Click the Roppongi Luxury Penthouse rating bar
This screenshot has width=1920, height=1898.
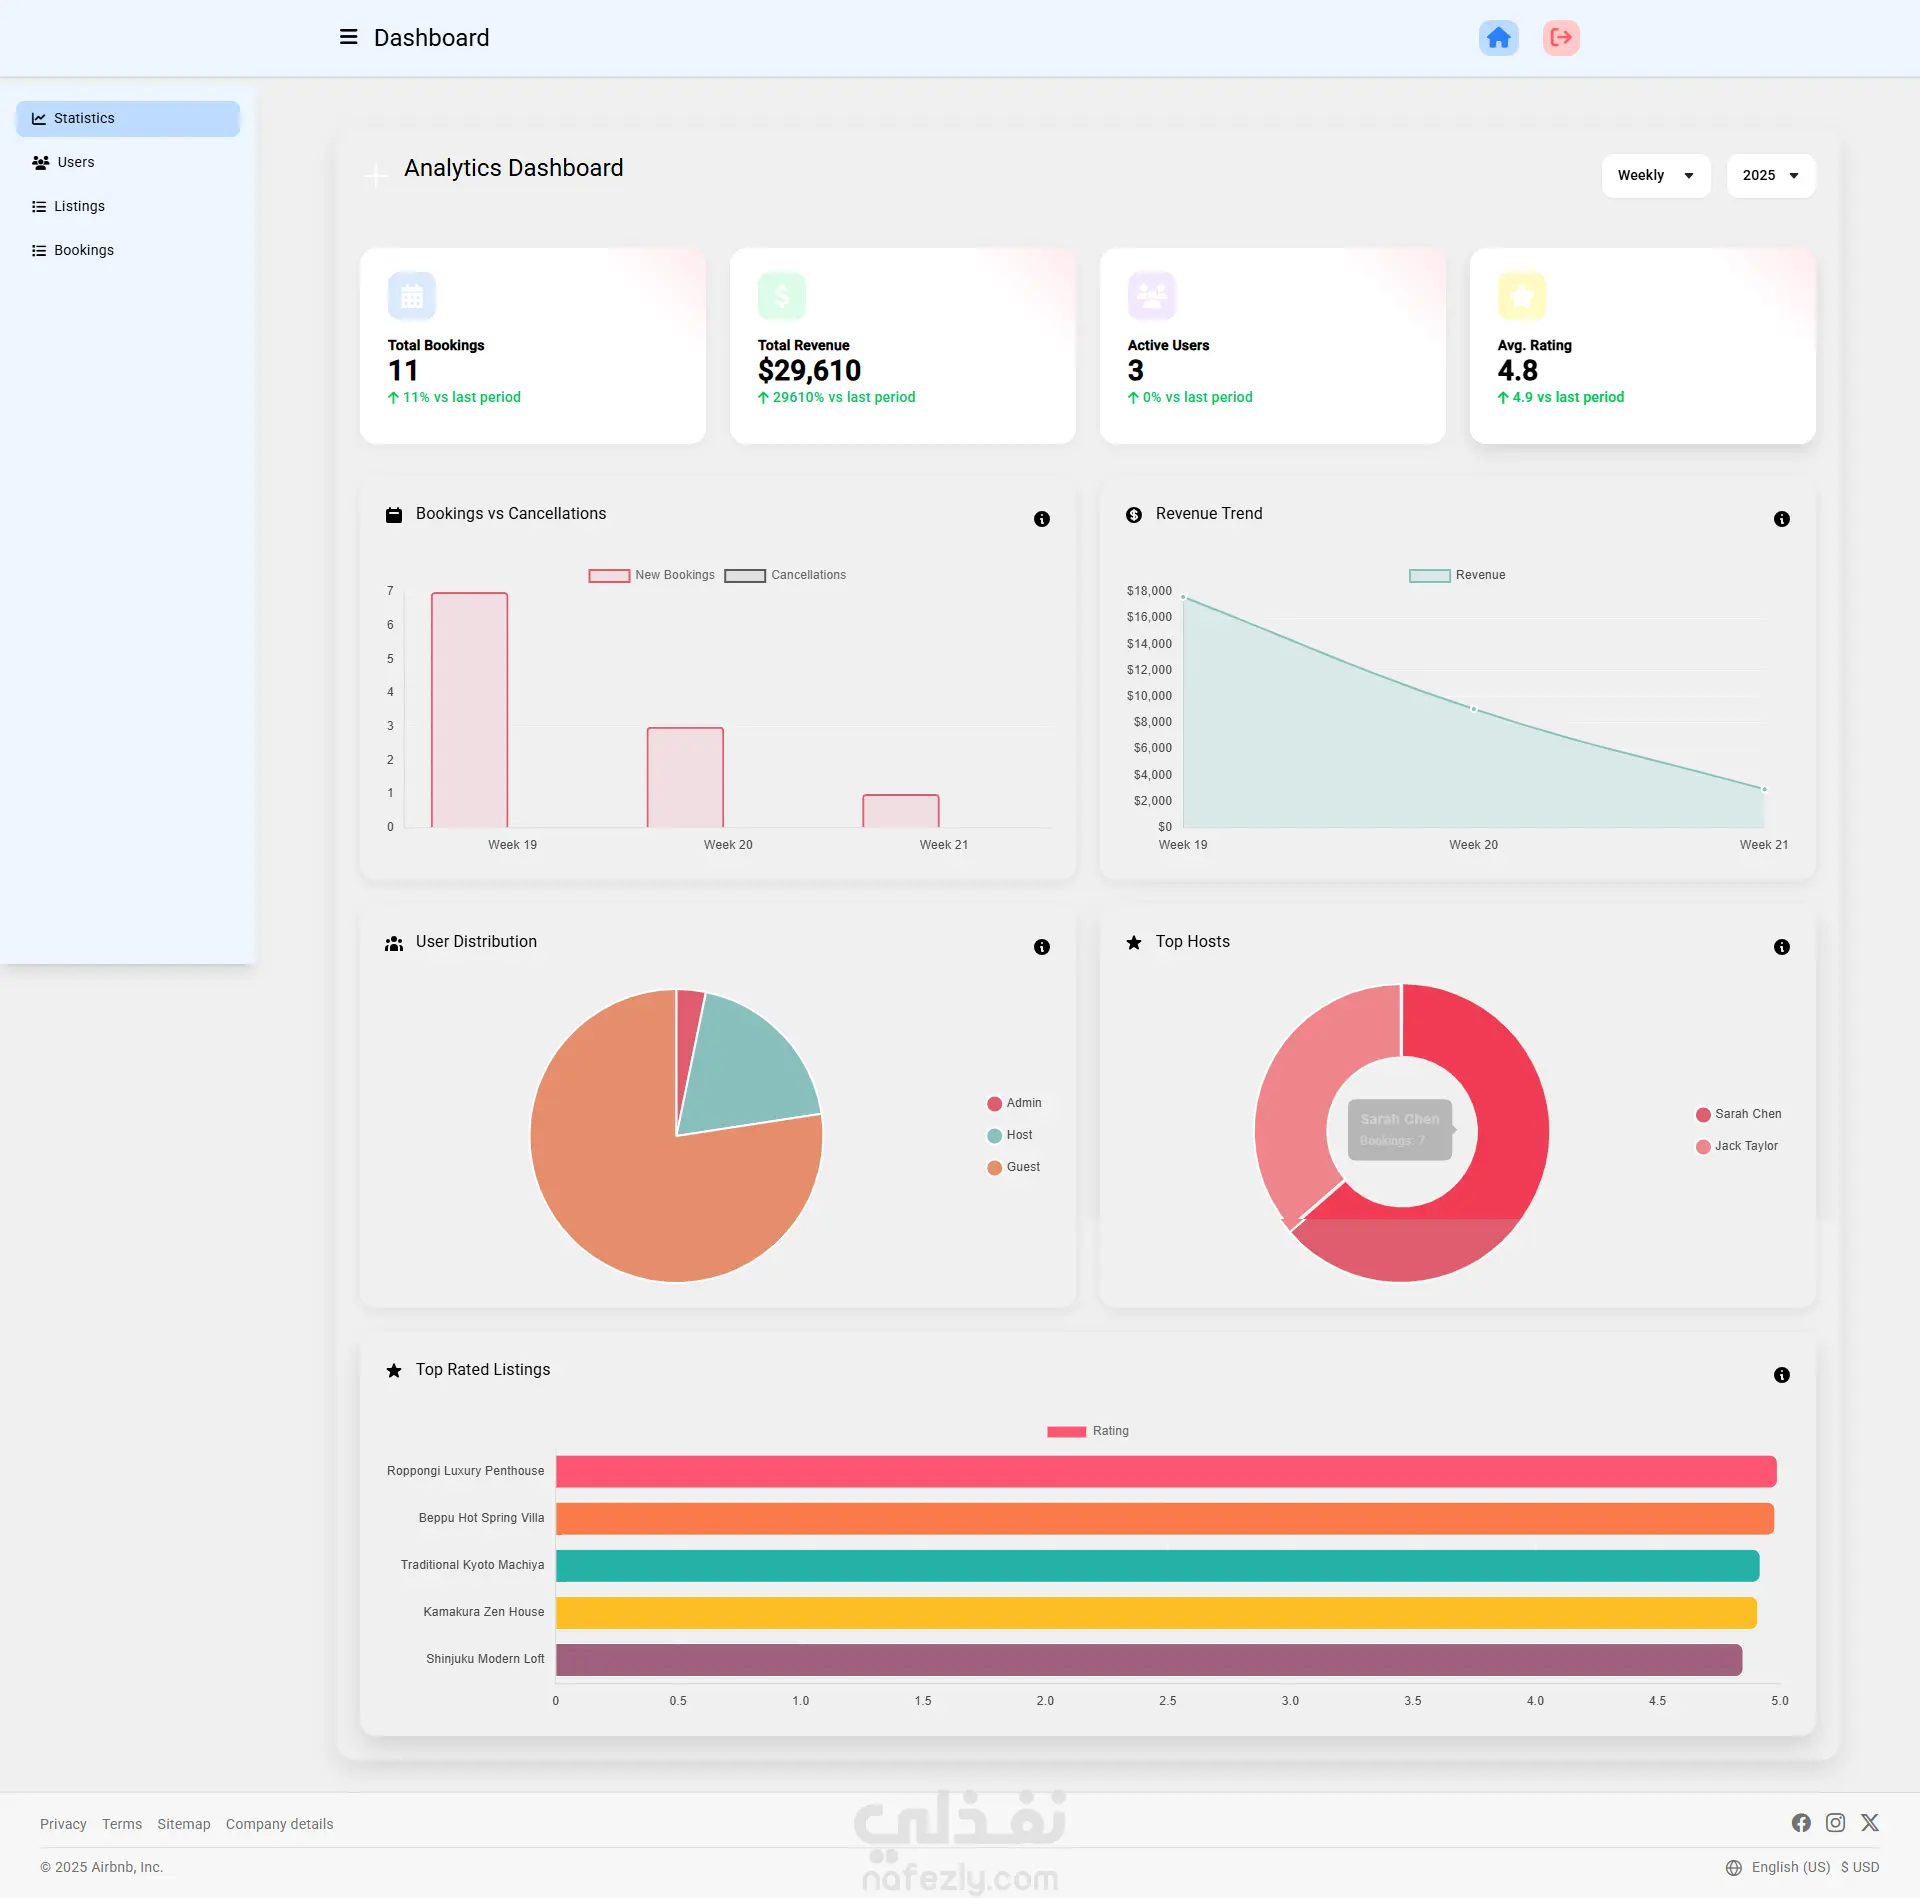[1165, 1471]
